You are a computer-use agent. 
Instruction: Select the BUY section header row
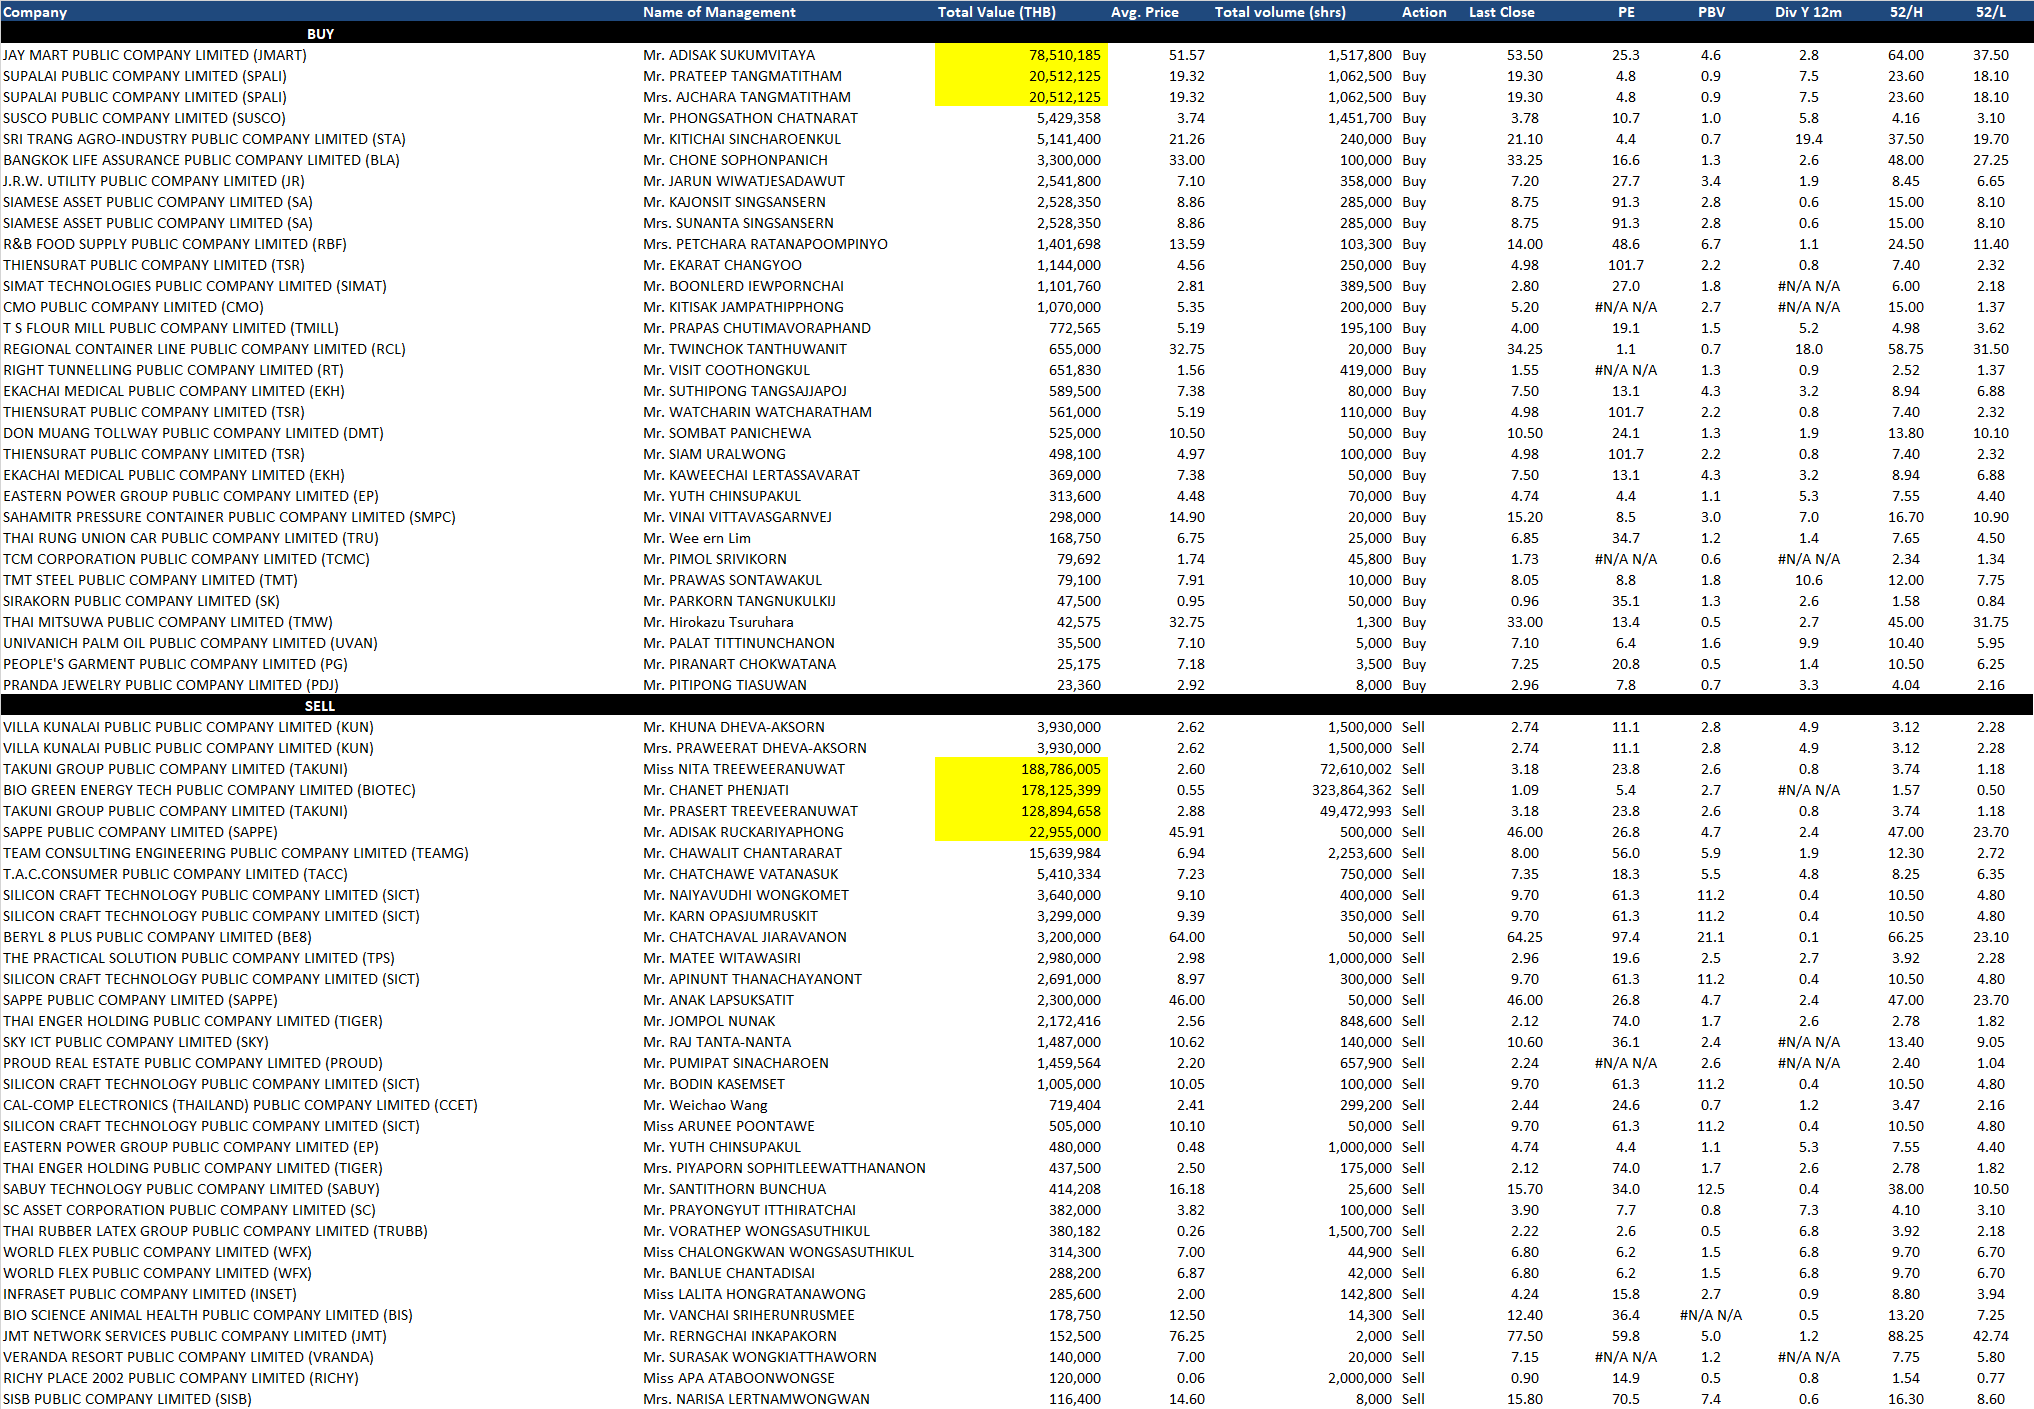(320, 34)
